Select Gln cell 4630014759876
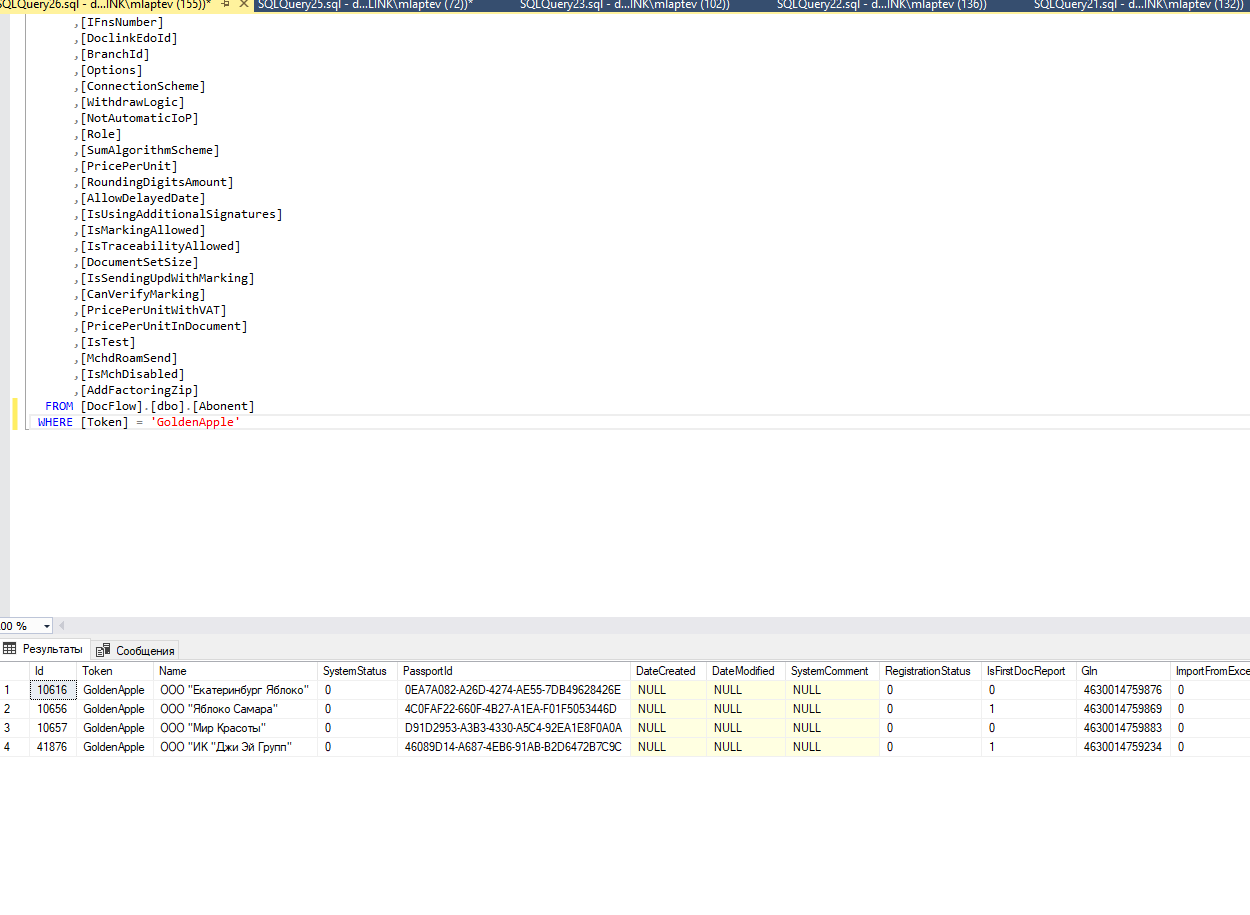This screenshot has width=1250, height=915. click(1123, 690)
